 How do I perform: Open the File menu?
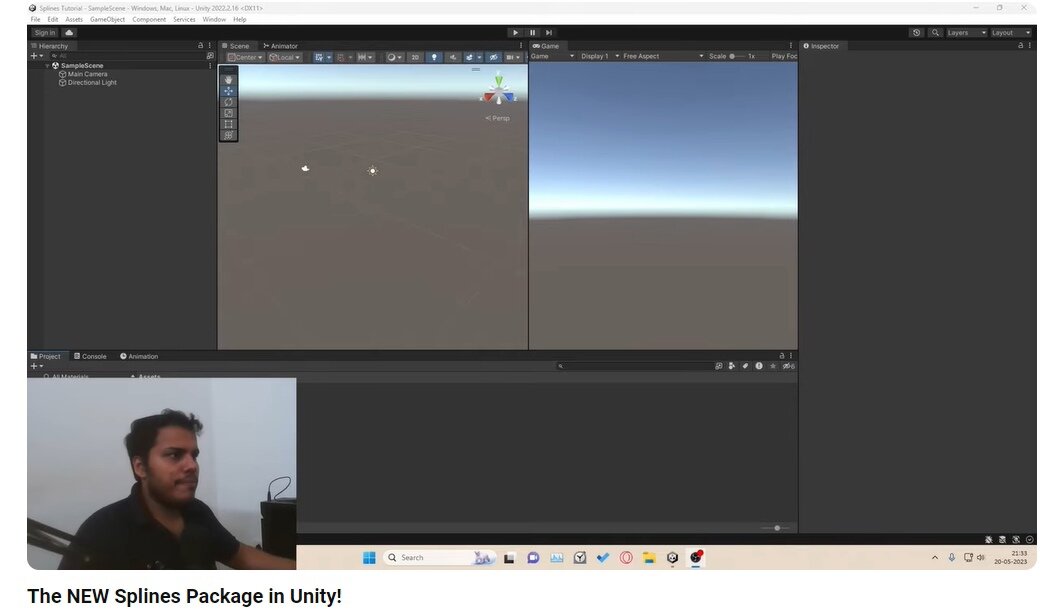point(35,19)
